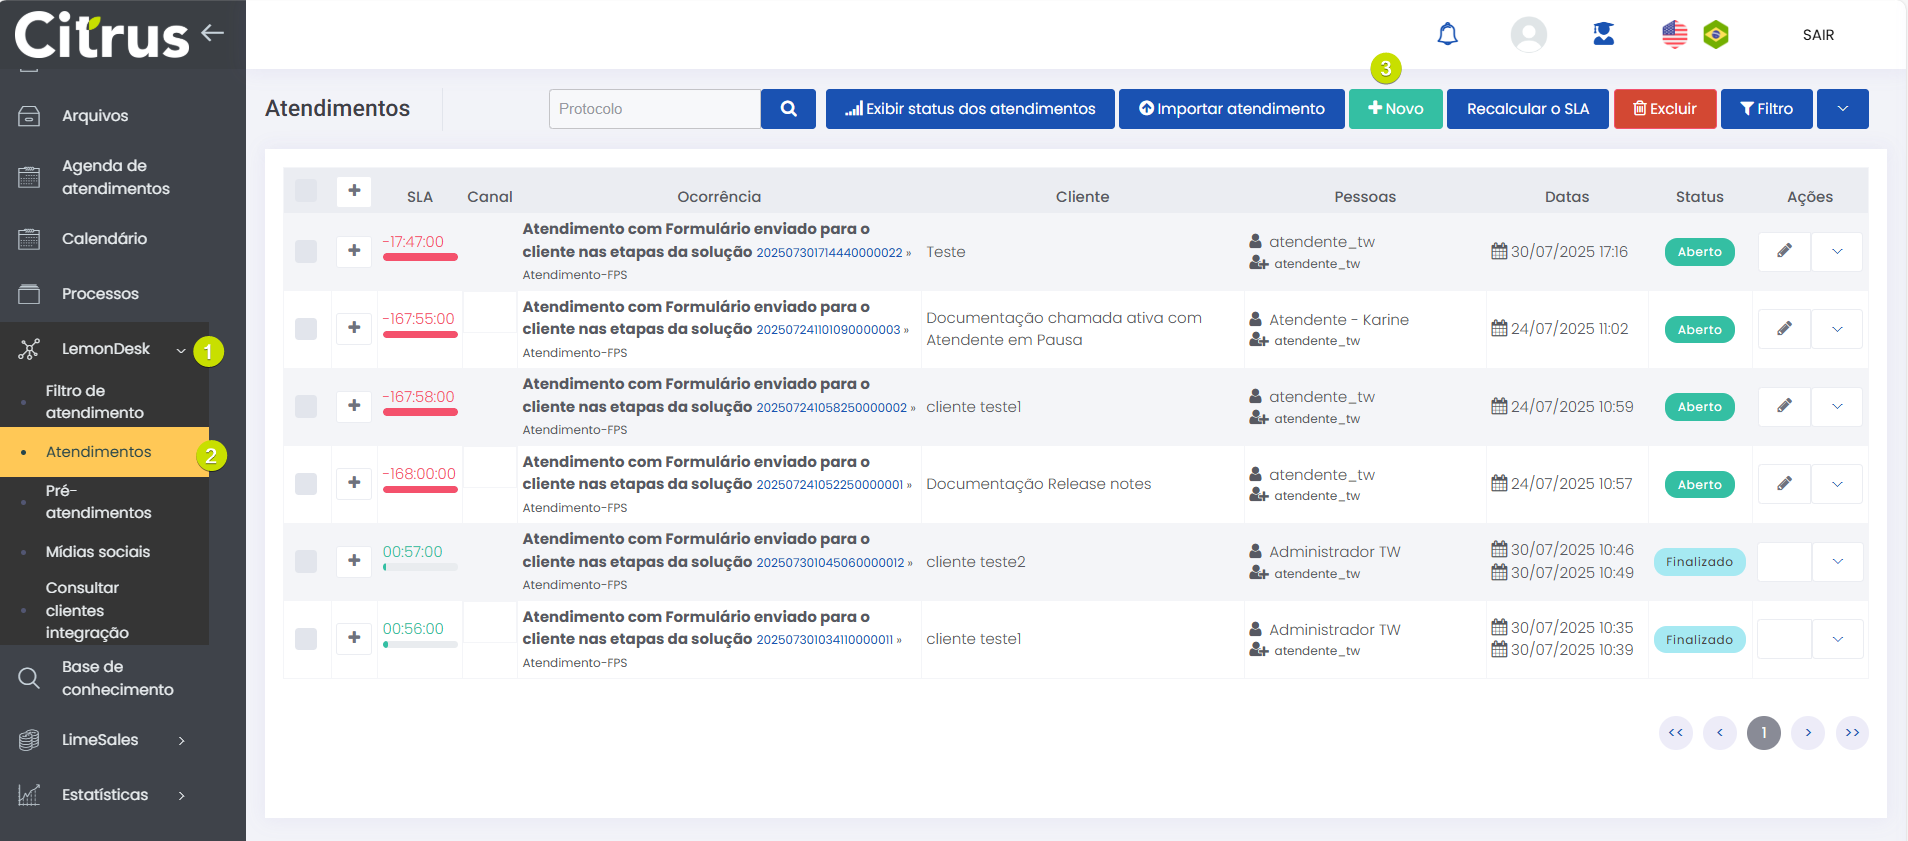The height and width of the screenshot is (841, 1908).
Task: Switch language using the Brazil flag
Action: point(1716,35)
